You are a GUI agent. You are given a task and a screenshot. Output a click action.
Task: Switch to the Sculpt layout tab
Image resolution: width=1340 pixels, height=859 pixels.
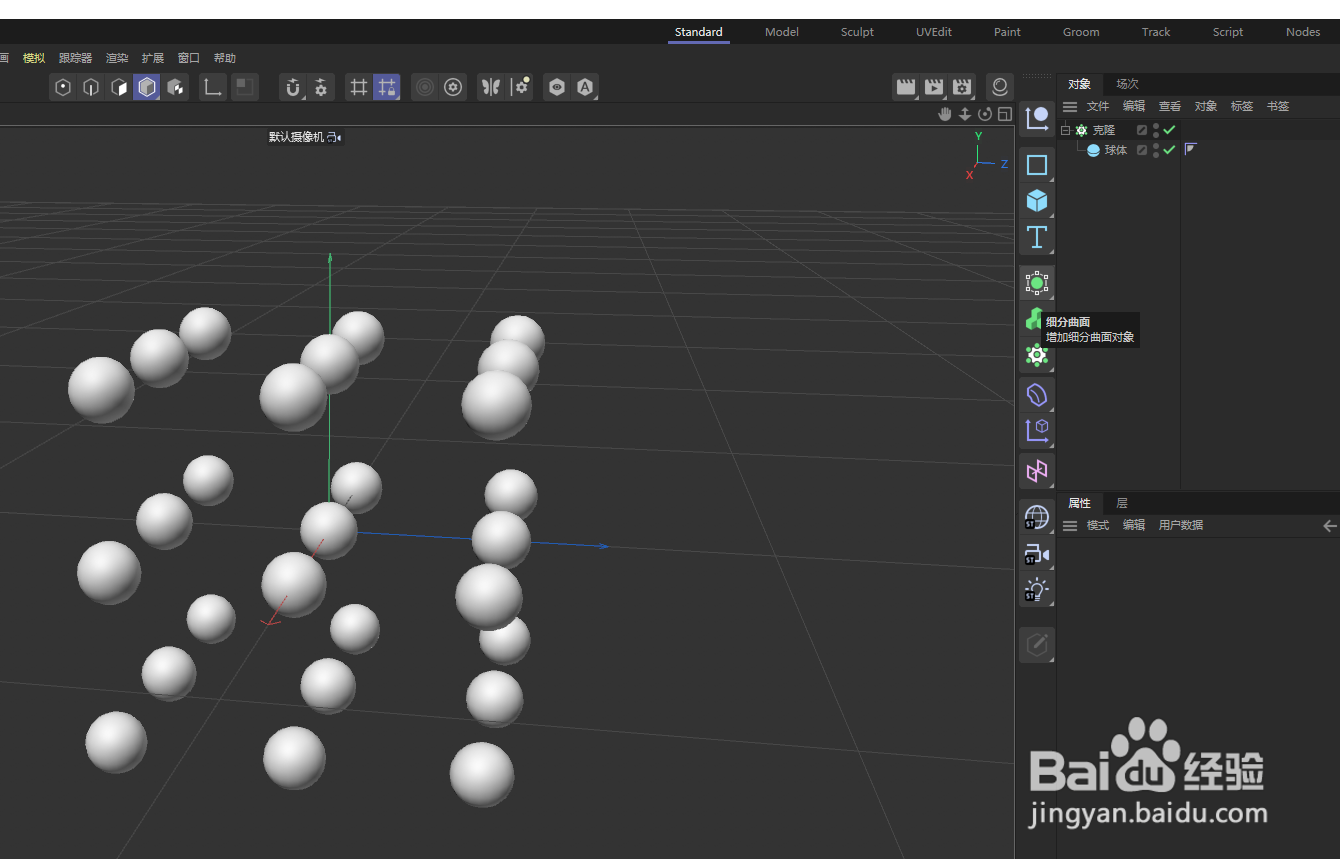pyautogui.click(x=857, y=31)
